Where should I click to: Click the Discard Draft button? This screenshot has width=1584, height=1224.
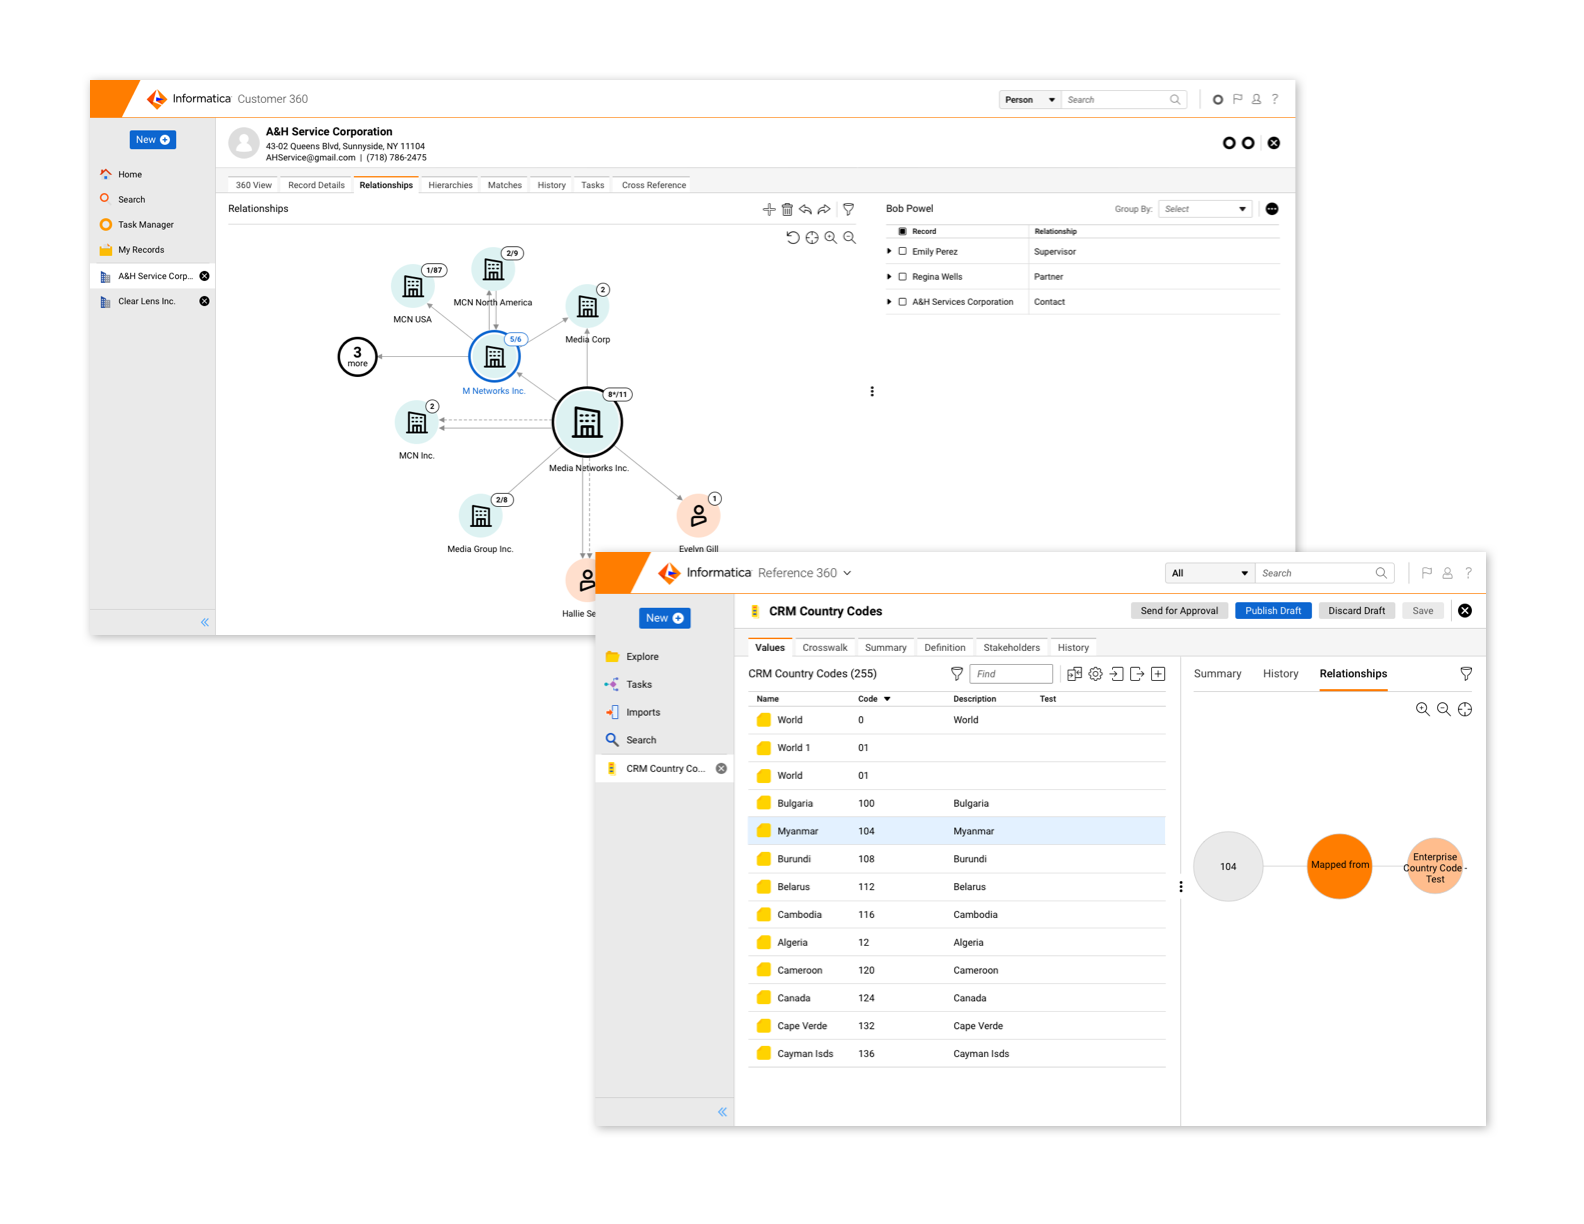tap(1356, 611)
